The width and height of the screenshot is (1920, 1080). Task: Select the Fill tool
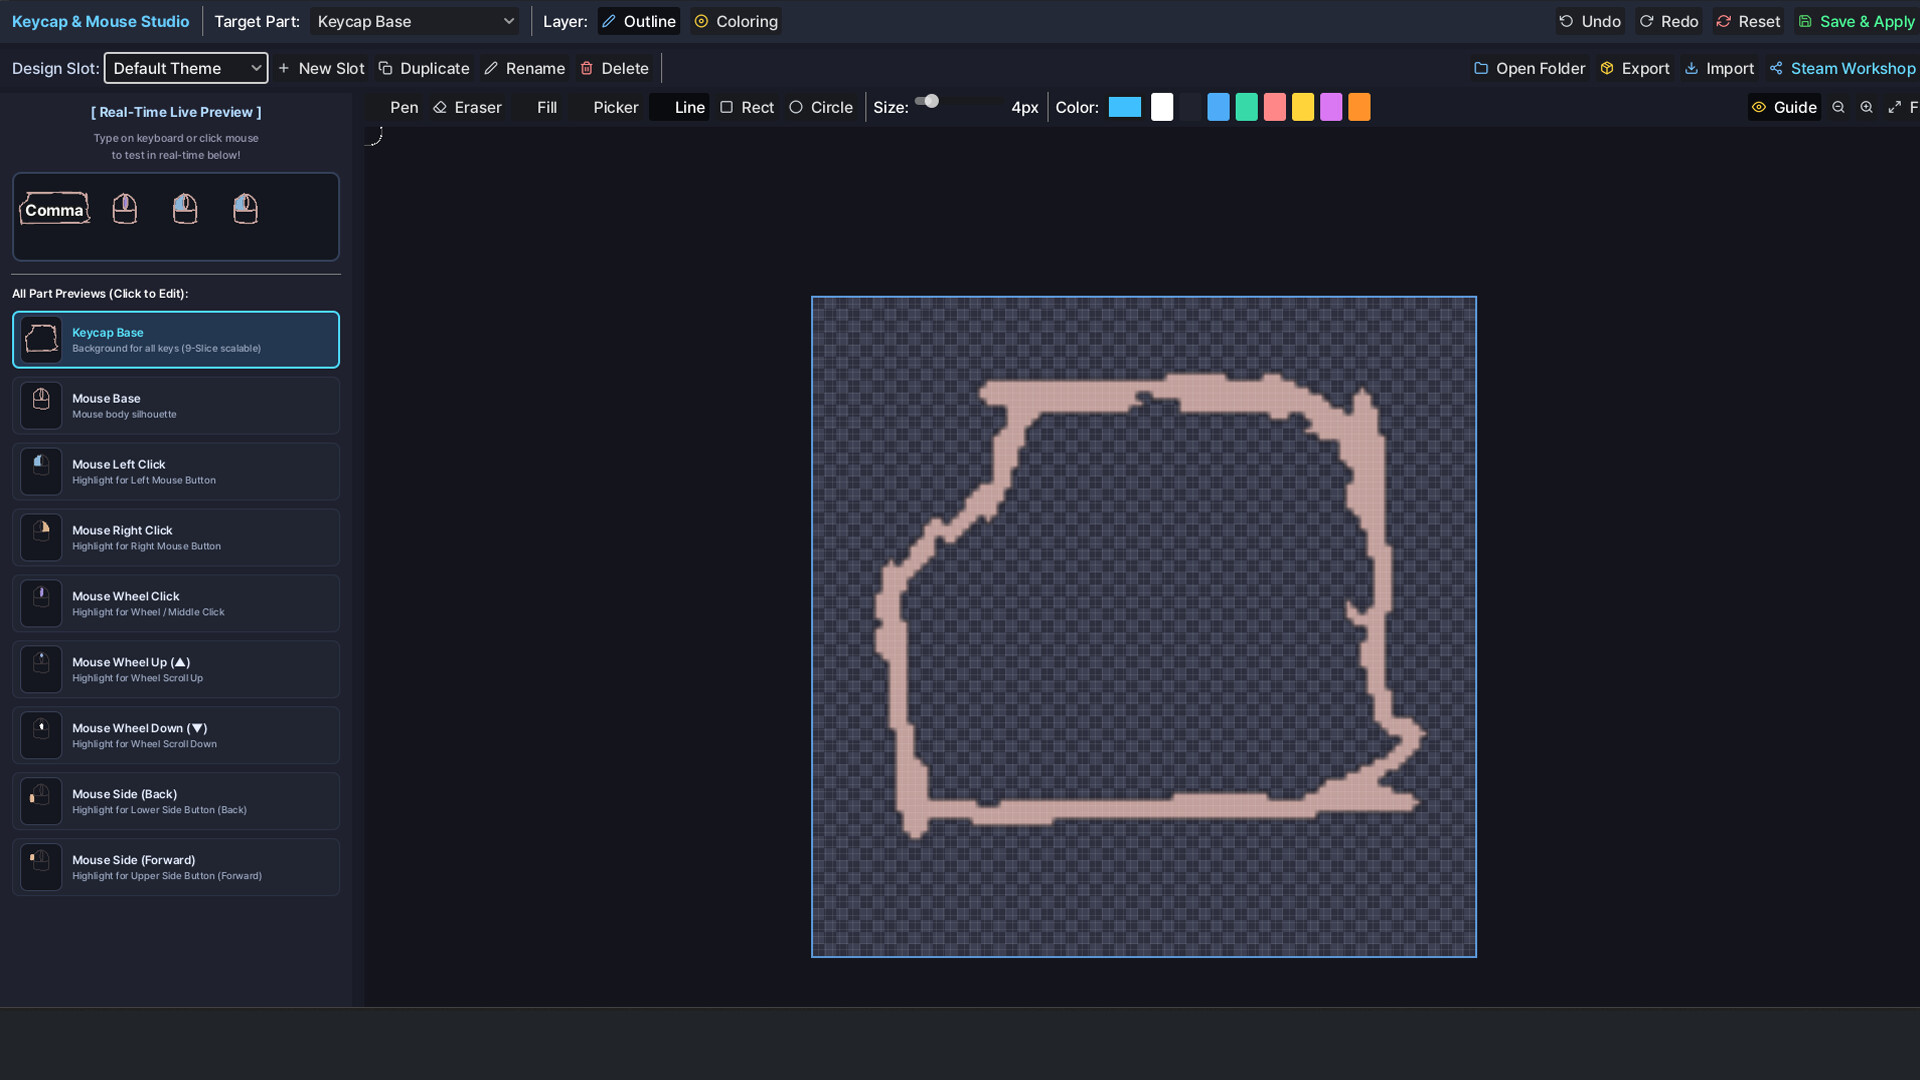click(x=537, y=107)
